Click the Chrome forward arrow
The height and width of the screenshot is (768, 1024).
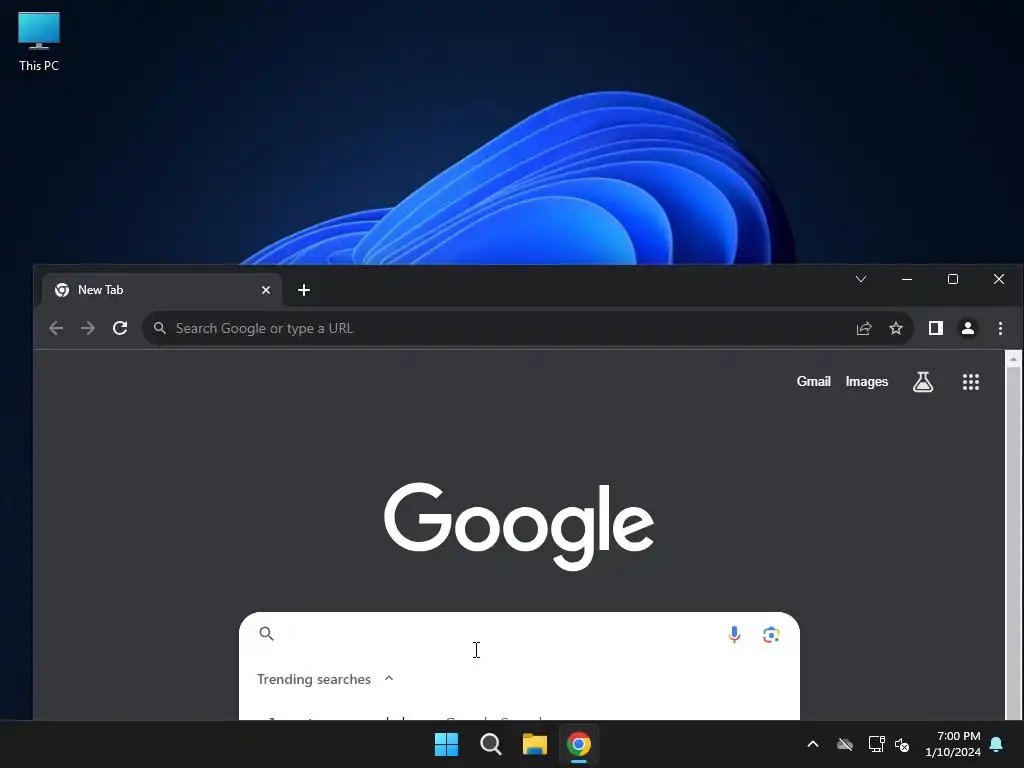(x=88, y=328)
